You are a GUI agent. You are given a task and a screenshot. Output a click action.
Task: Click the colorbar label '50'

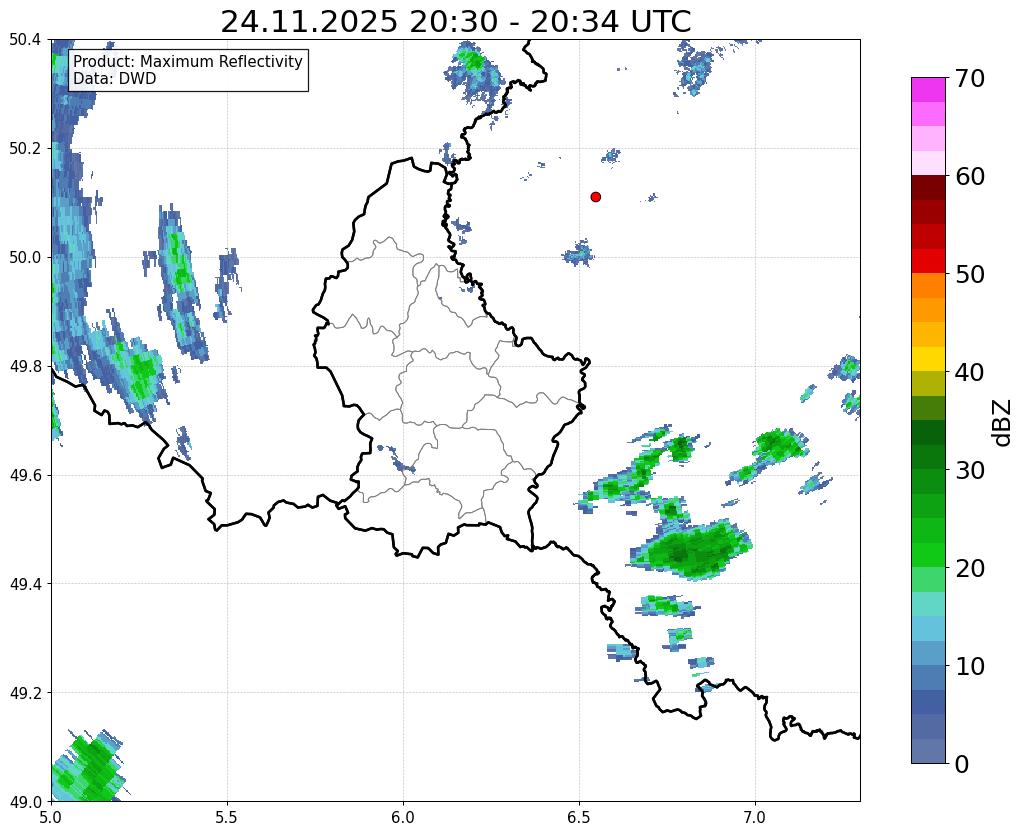969,274
